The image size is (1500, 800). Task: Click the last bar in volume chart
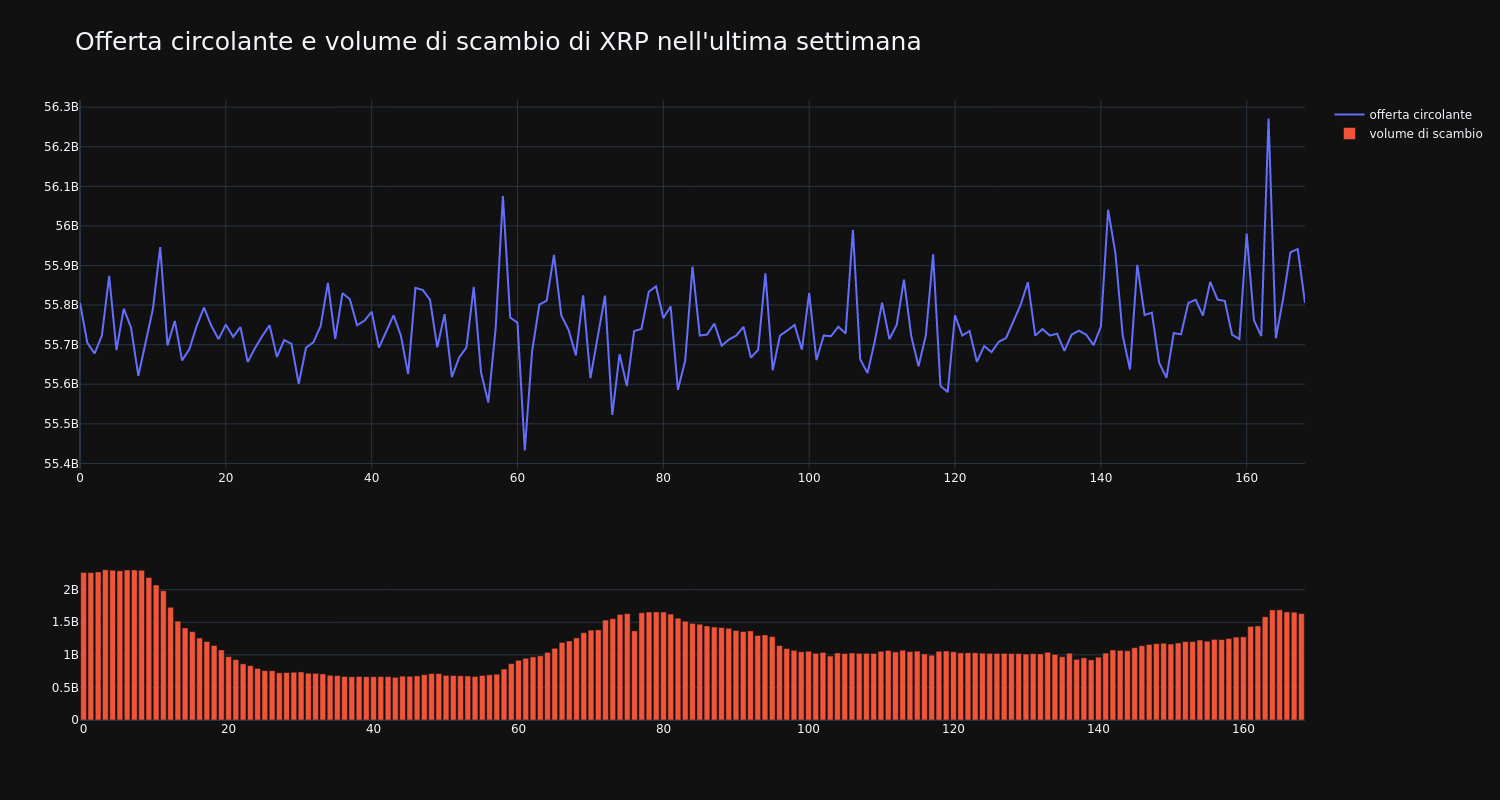(x=1301, y=667)
